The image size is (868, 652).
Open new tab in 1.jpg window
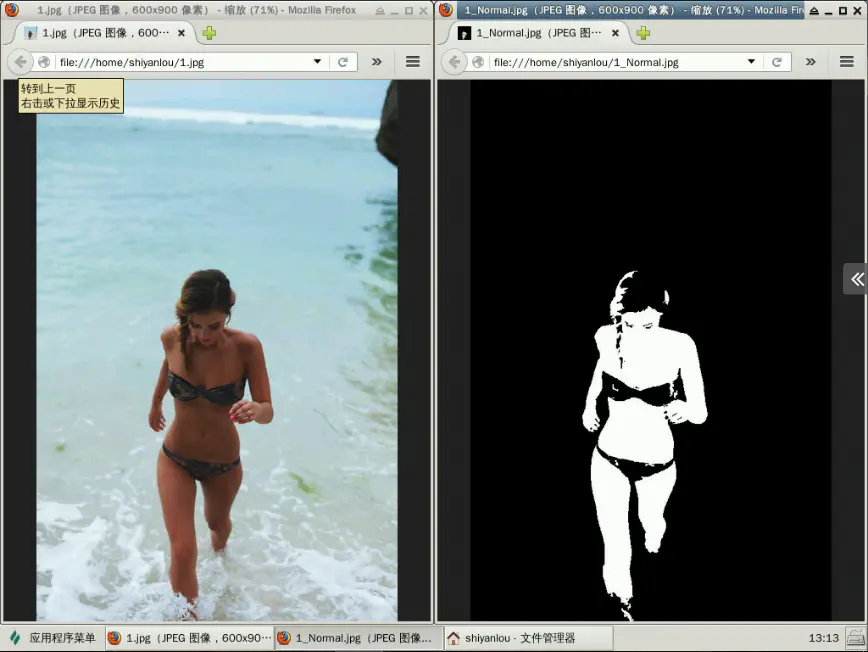209,33
